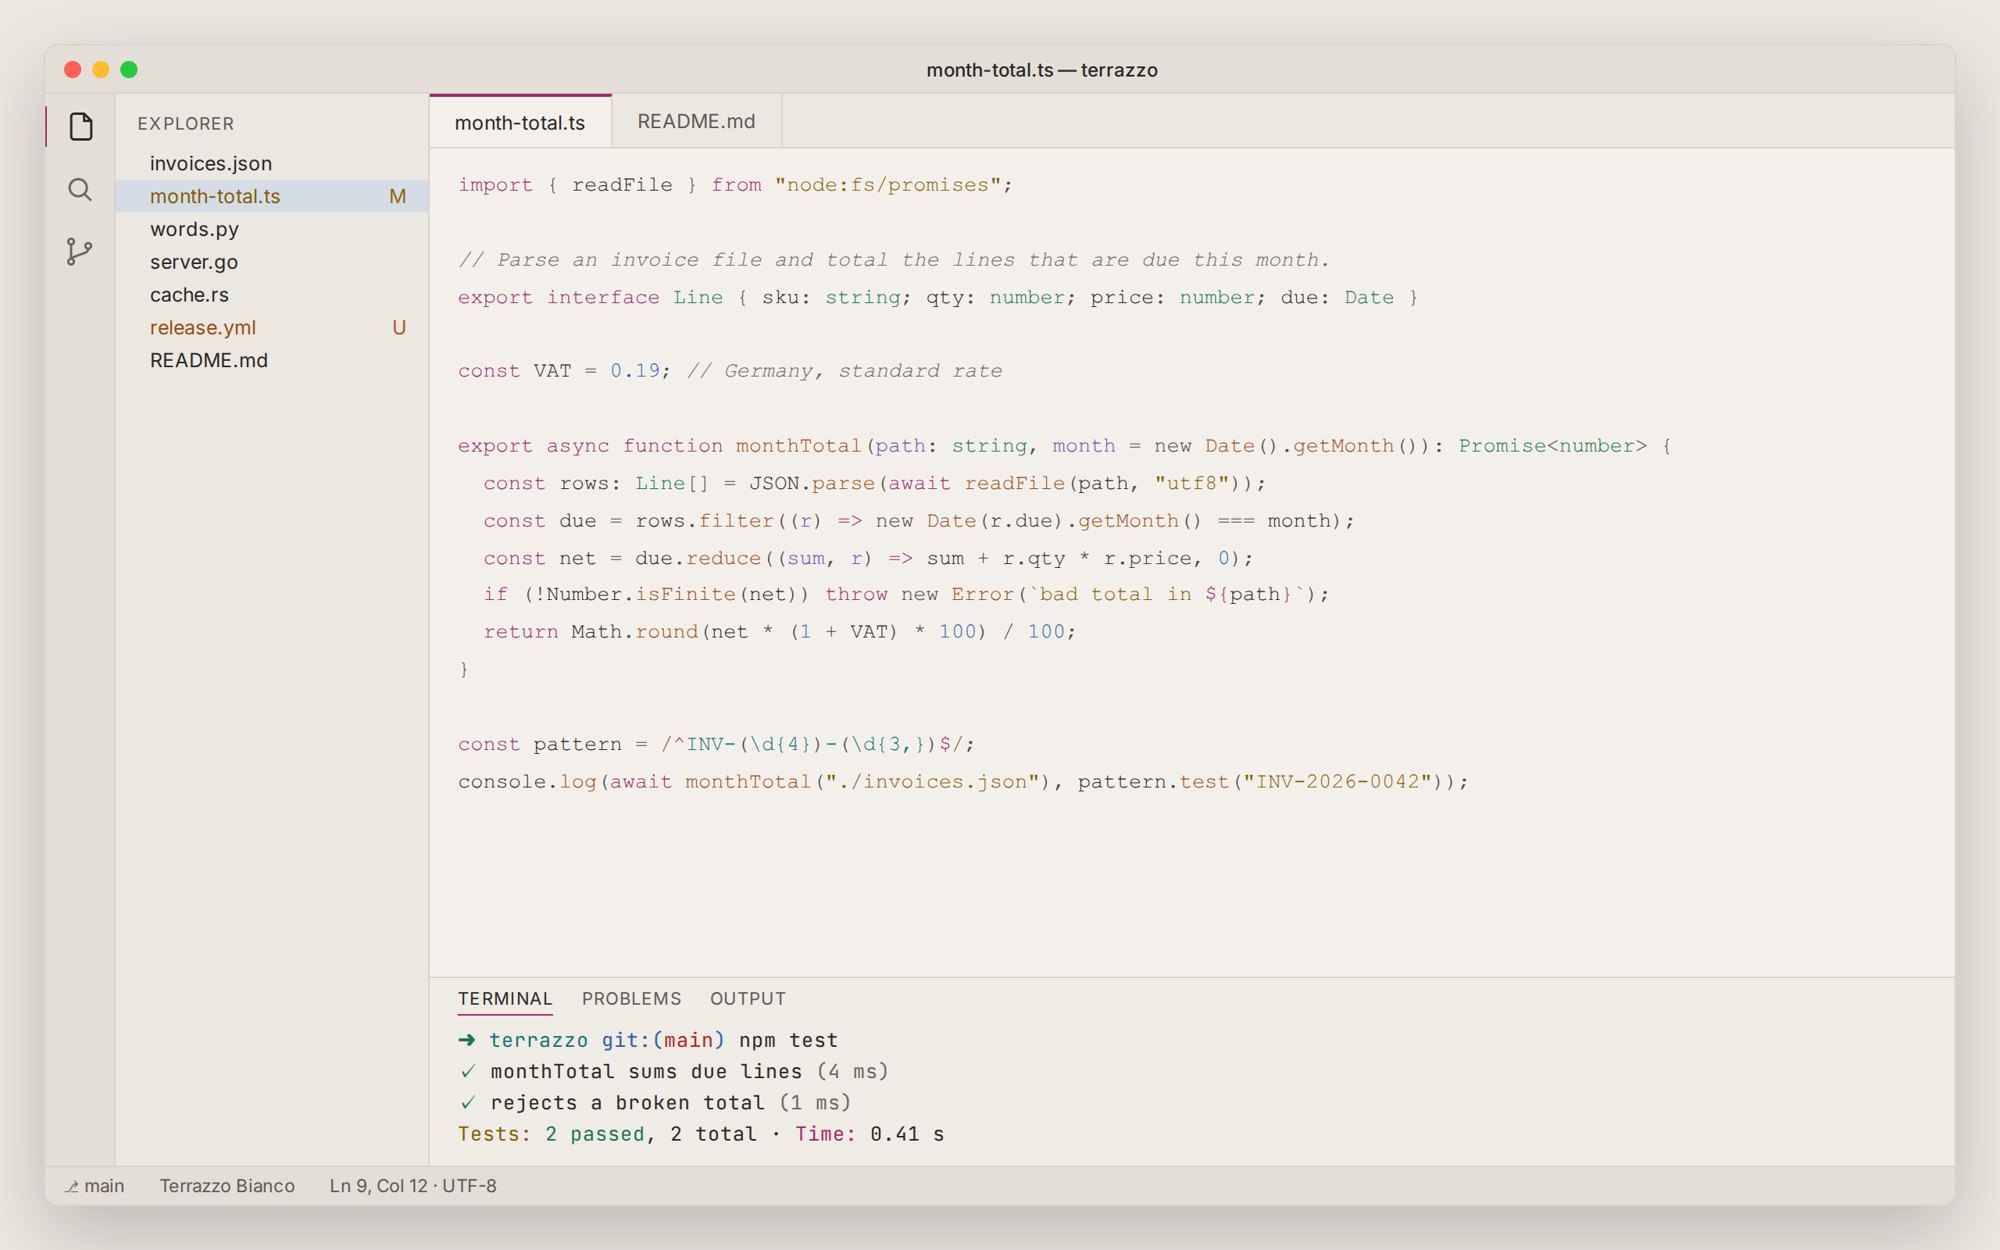Click the Terrazzo Bianco theme label
2000x1250 pixels.
(227, 1185)
